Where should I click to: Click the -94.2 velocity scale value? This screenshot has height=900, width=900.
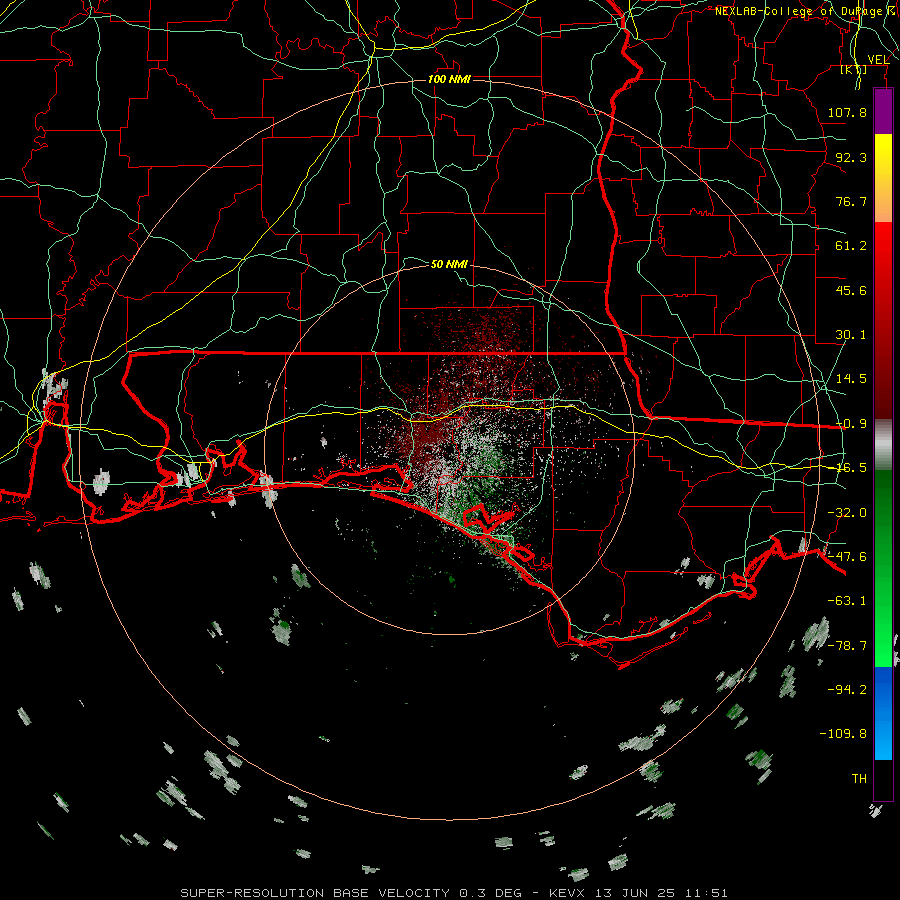point(847,690)
